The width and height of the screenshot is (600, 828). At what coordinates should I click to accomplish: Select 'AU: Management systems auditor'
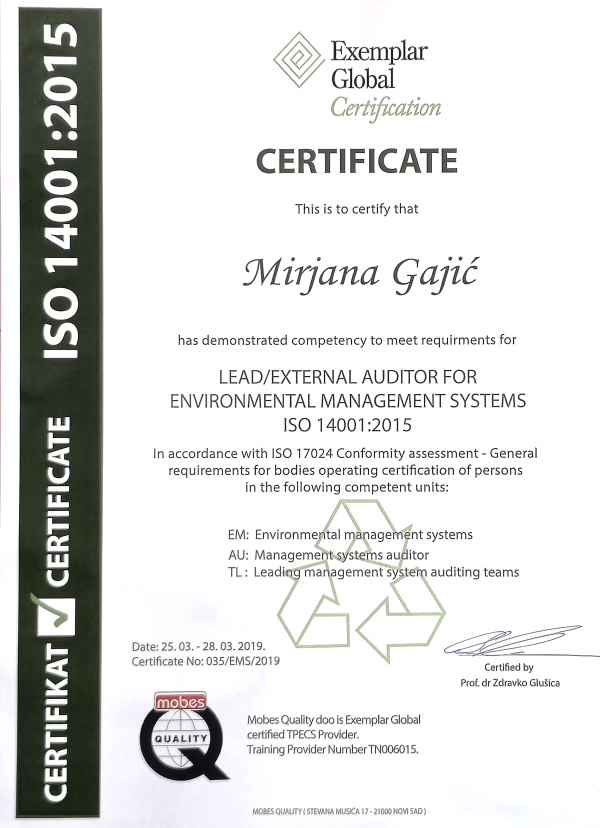pyautogui.click(x=329, y=555)
